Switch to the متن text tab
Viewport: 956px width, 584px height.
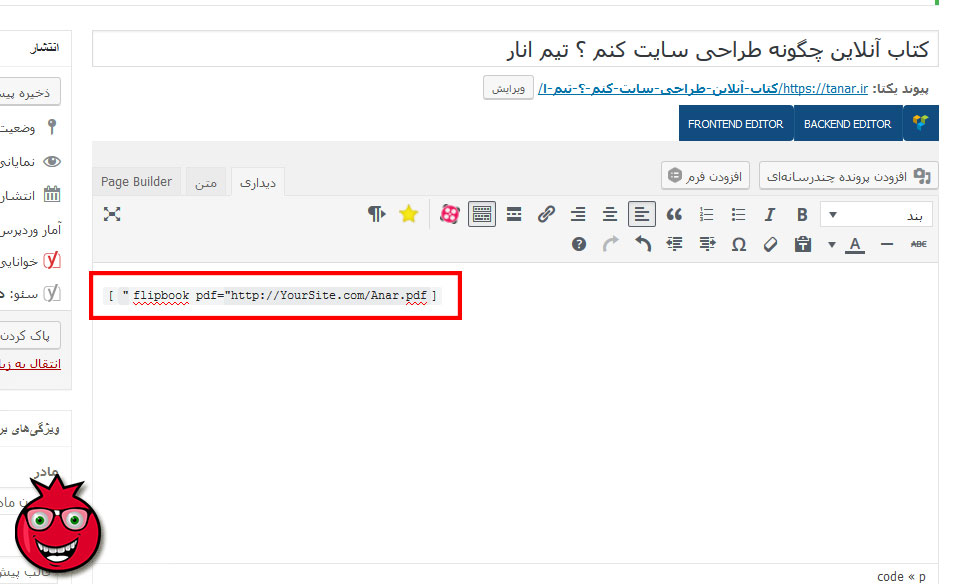click(206, 182)
